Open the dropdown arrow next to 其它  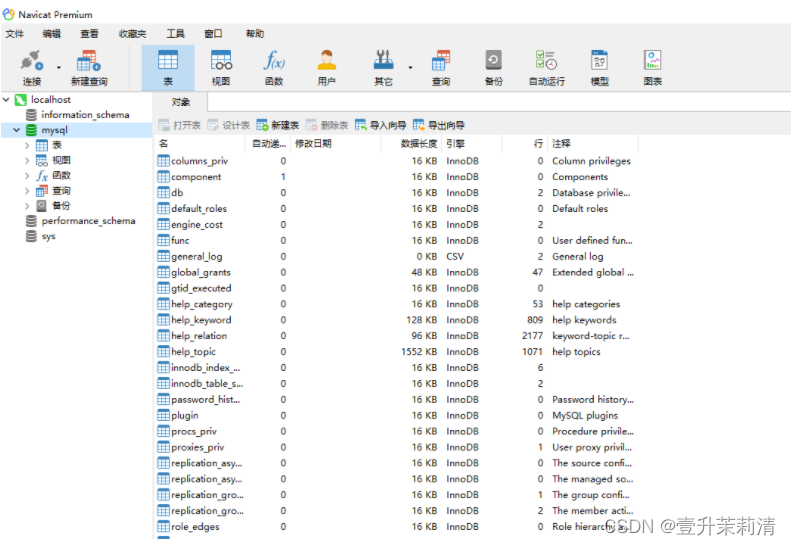(410, 67)
